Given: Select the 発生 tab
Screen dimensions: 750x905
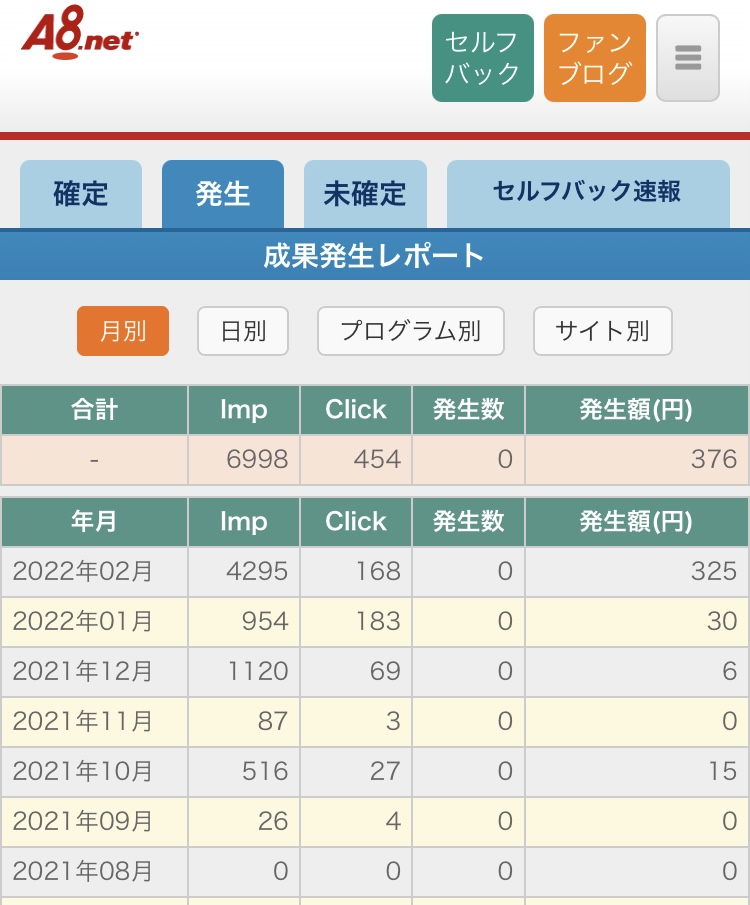Looking at the screenshot, I should coord(223,194).
